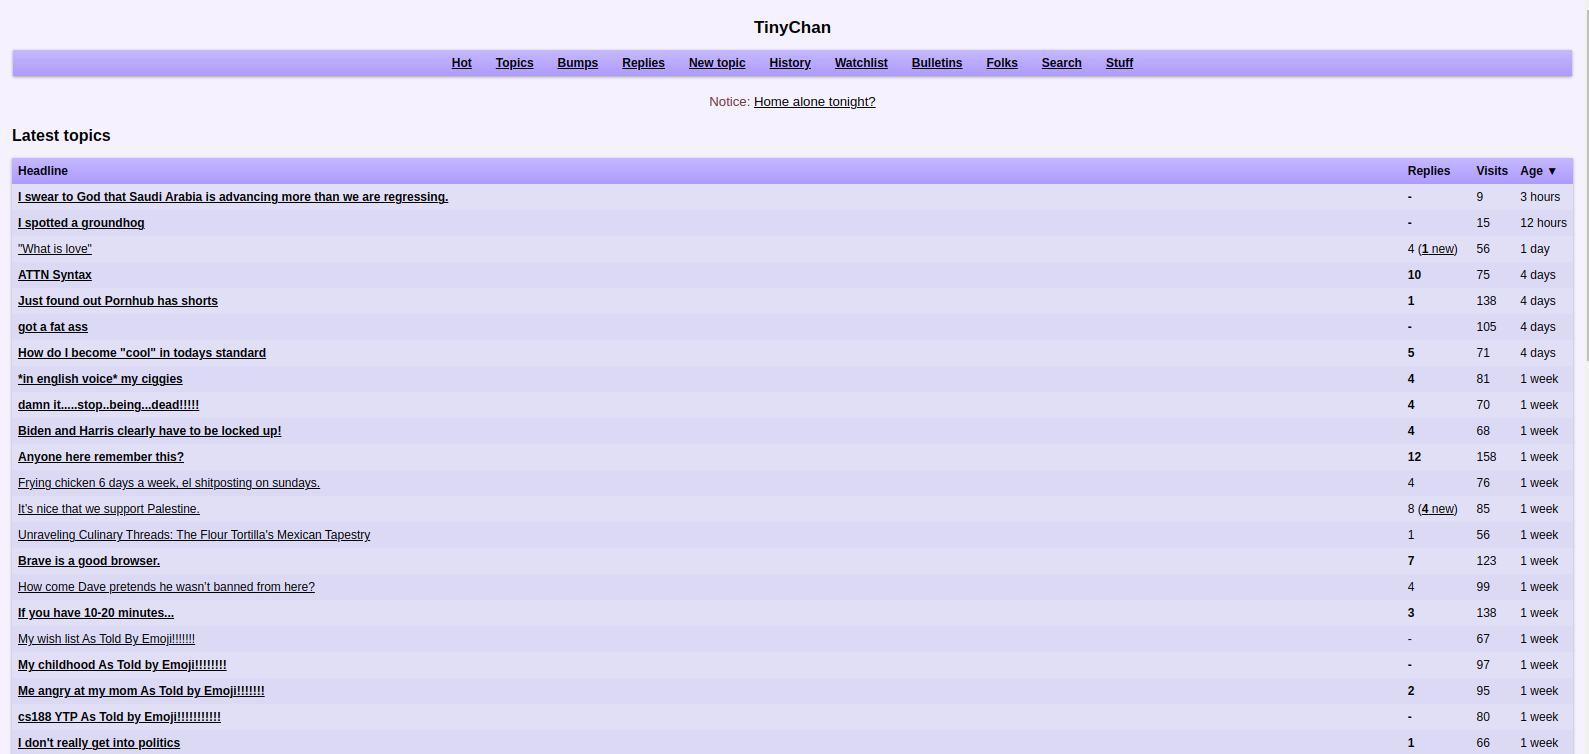Start a New topic
Image resolution: width=1589 pixels, height=754 pixels.
coord(716,63)
